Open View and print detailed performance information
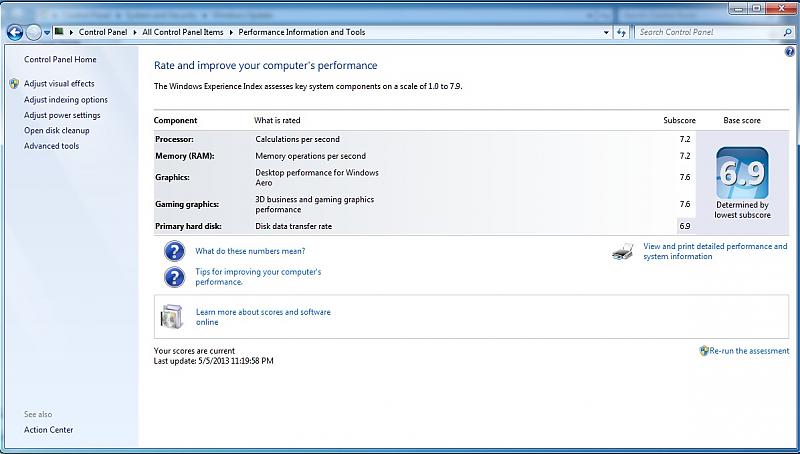This screenshot has height=454, width=800. point(715,251)
